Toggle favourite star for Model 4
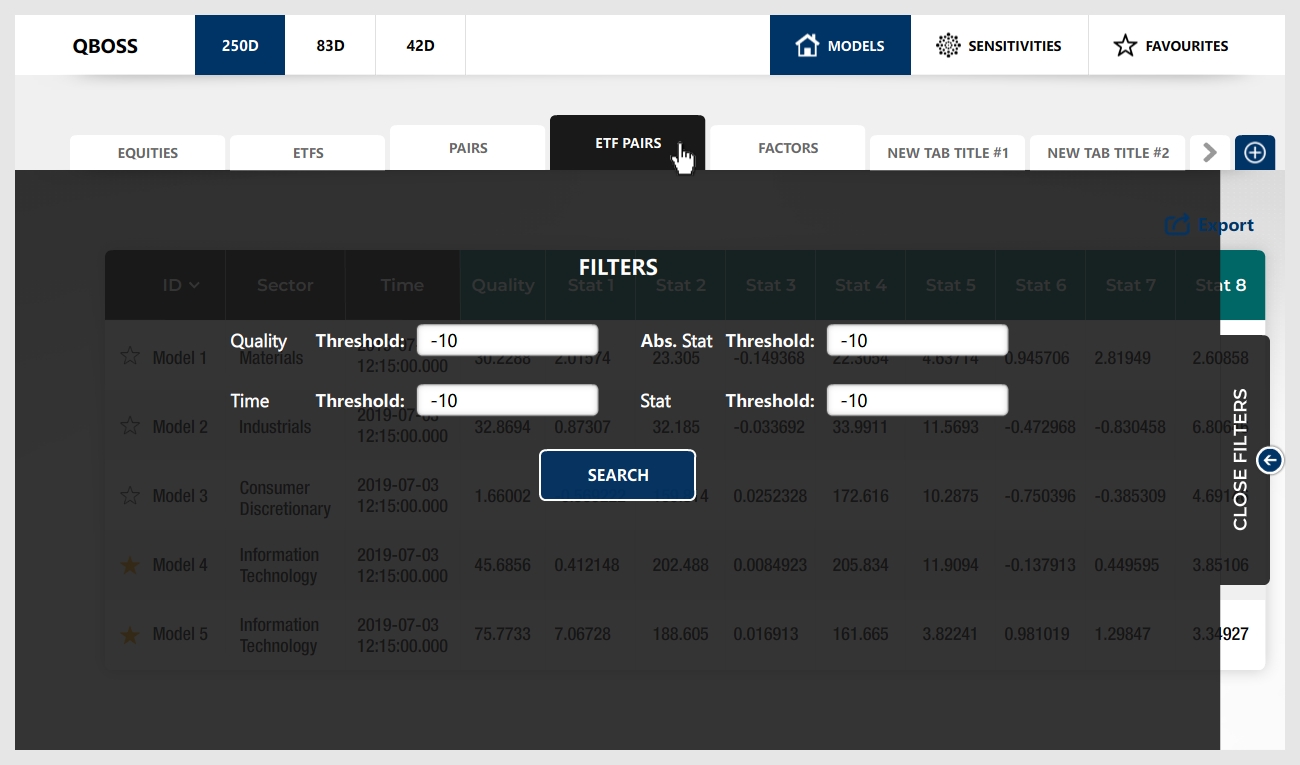The height and width of the screenshot is (765, 1300). [x=130, y=565]
